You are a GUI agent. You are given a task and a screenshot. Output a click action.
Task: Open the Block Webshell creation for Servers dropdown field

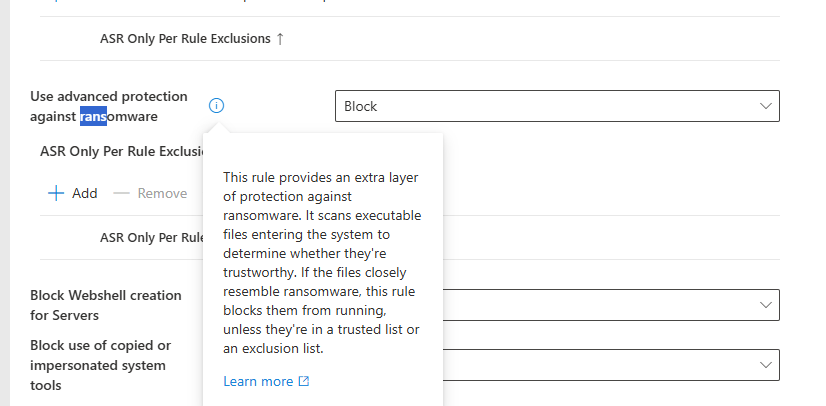611,305
